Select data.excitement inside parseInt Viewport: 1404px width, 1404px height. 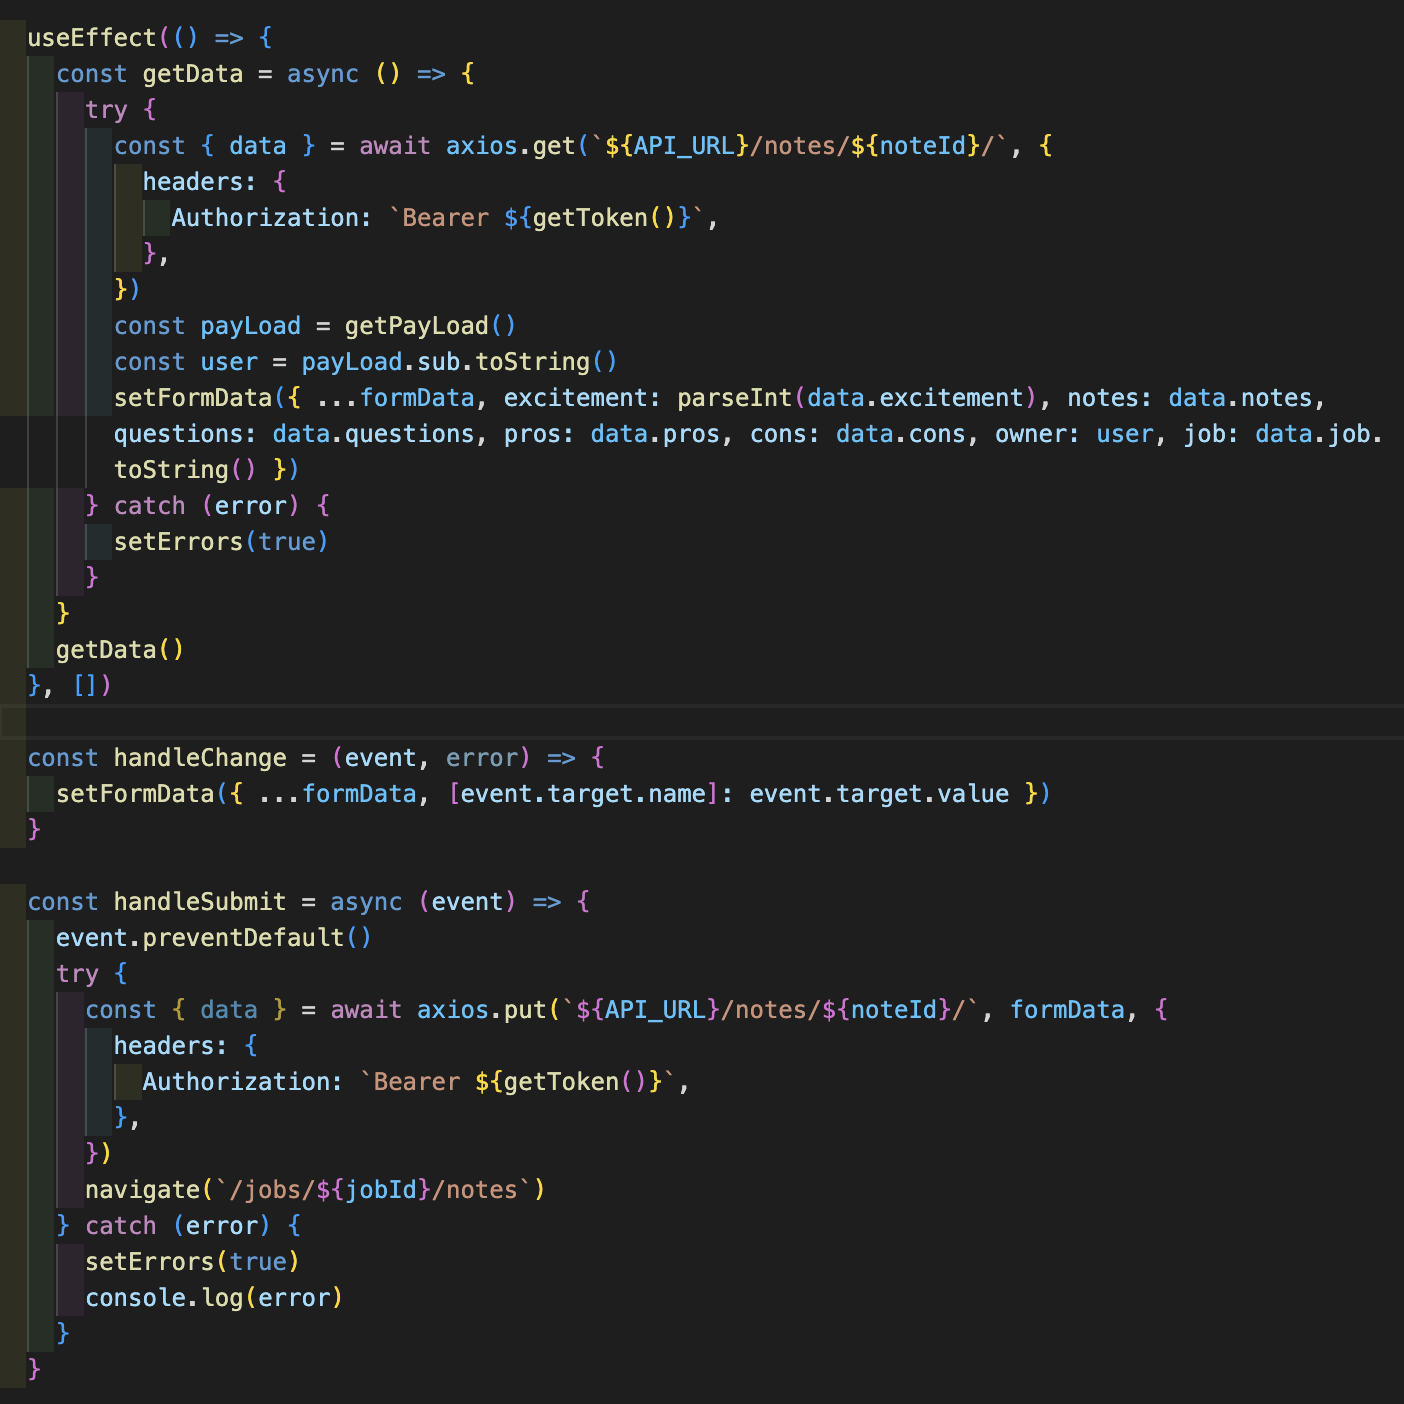(x=916, y=398)
